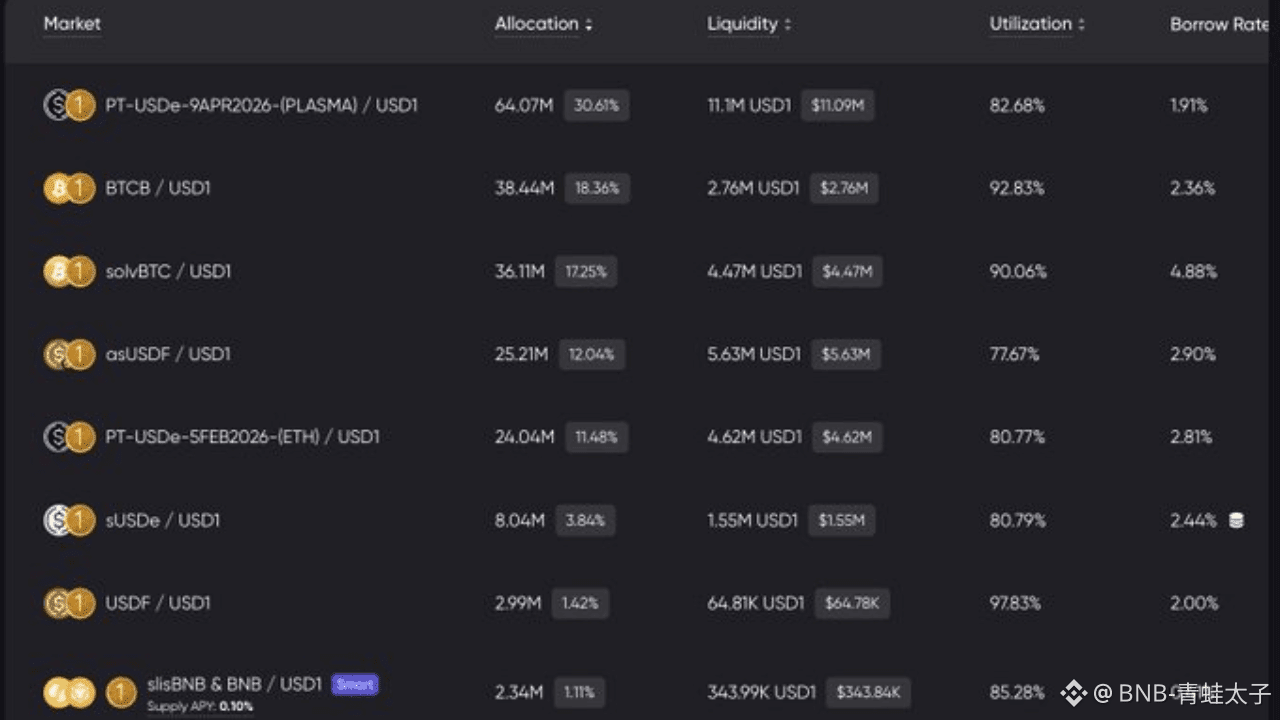Click the Market column header
This screenshot has height=720, width=1280.
[x=72, y=24]
